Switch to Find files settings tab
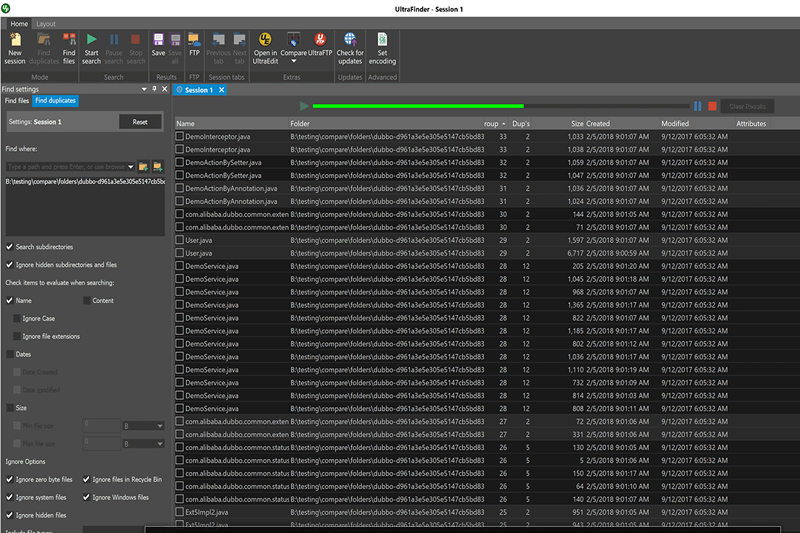The height and width of the screenshot is (533, 800). point(17,100)
